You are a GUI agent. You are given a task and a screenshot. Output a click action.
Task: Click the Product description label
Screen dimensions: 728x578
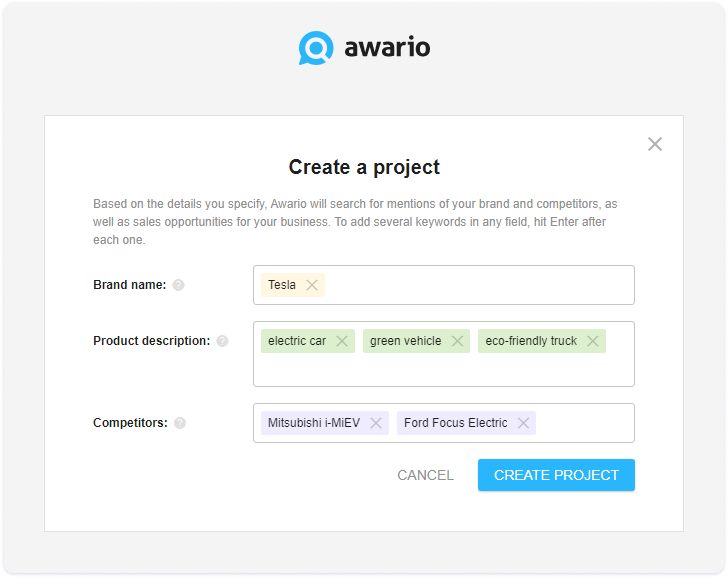tap(151, 341)
